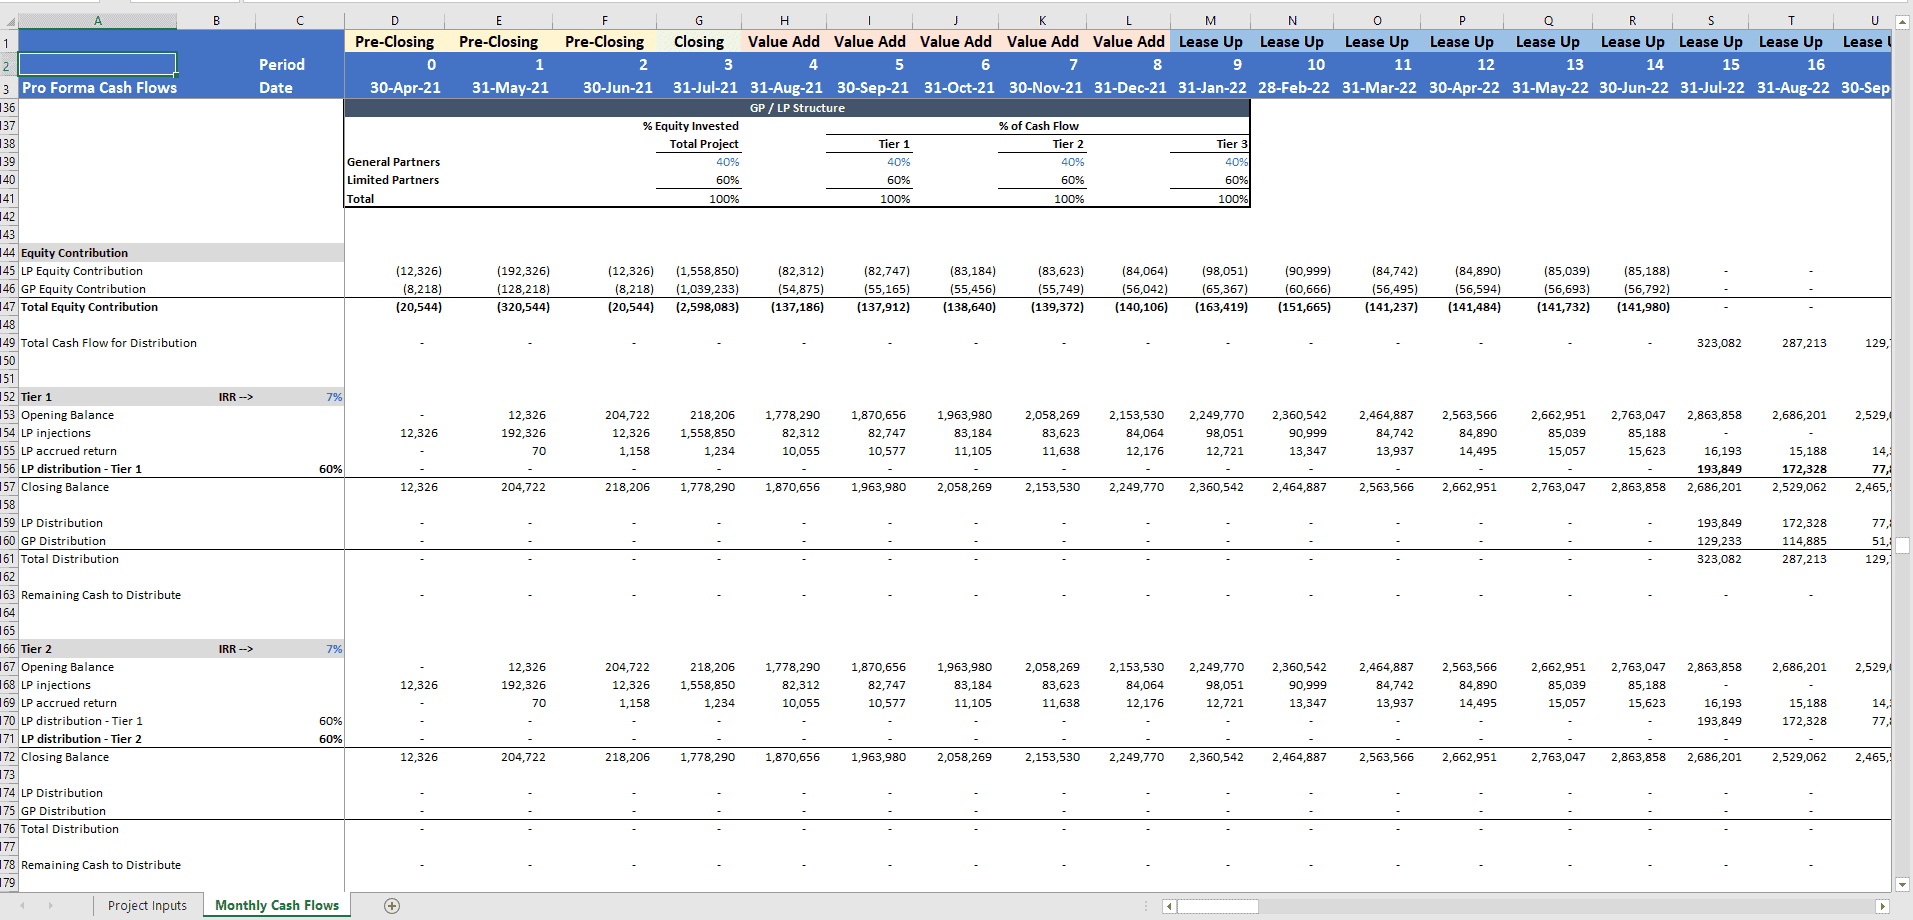Click the 'Total Equity Contribution' row label
The width and height of the screenshot is (1913, 920).
point(89,307)
